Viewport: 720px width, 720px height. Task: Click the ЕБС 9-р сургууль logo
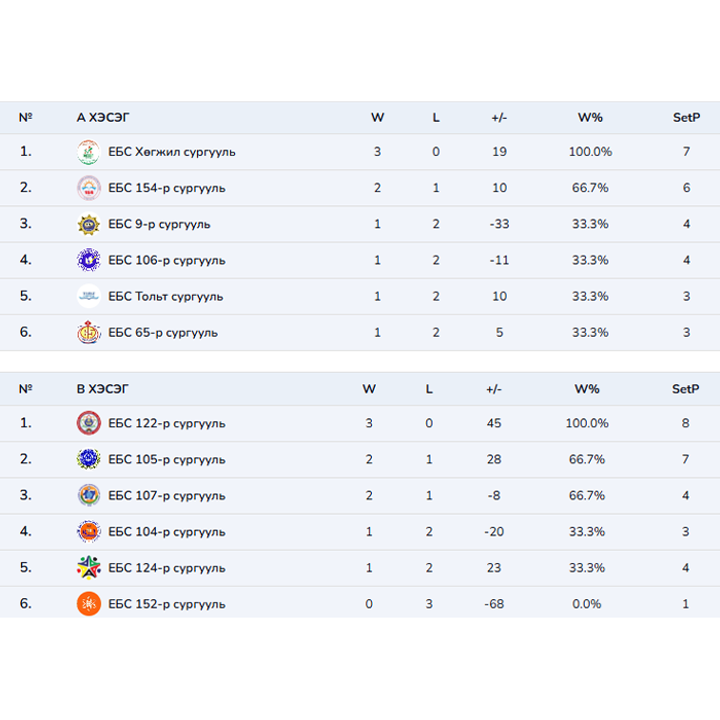click(x=89, y=224)
